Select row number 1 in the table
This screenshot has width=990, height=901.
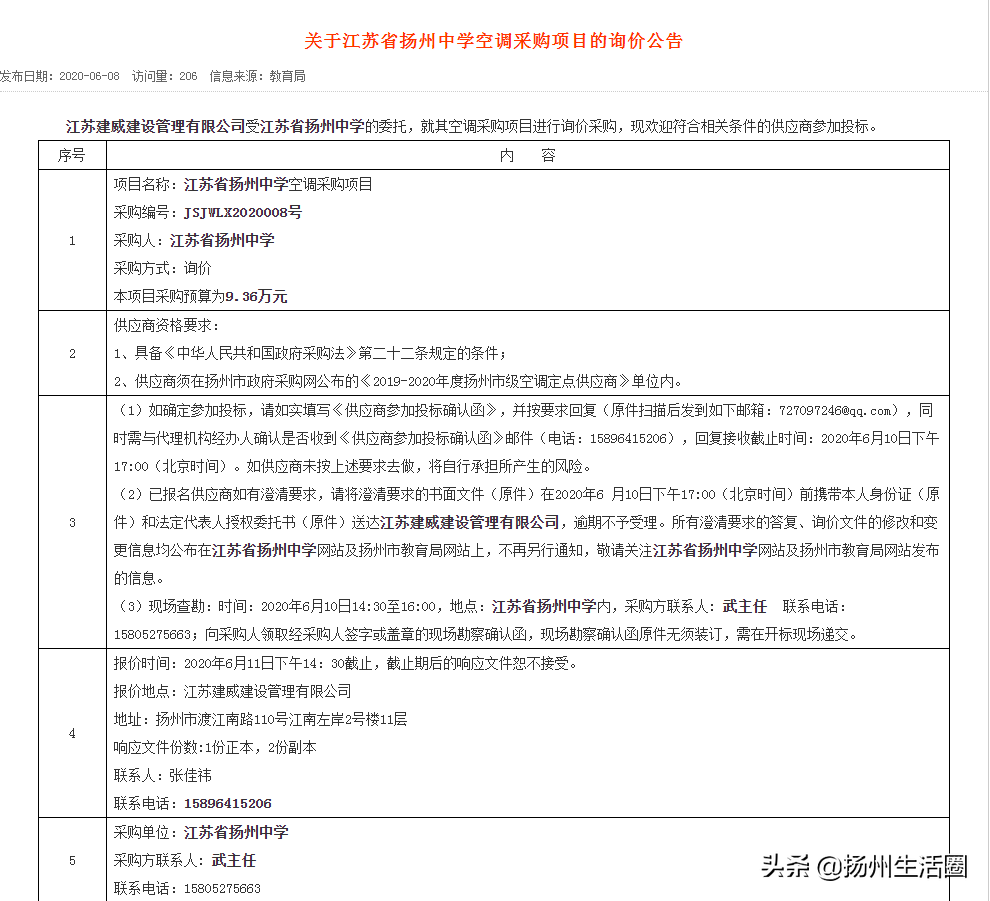(71, 240)
